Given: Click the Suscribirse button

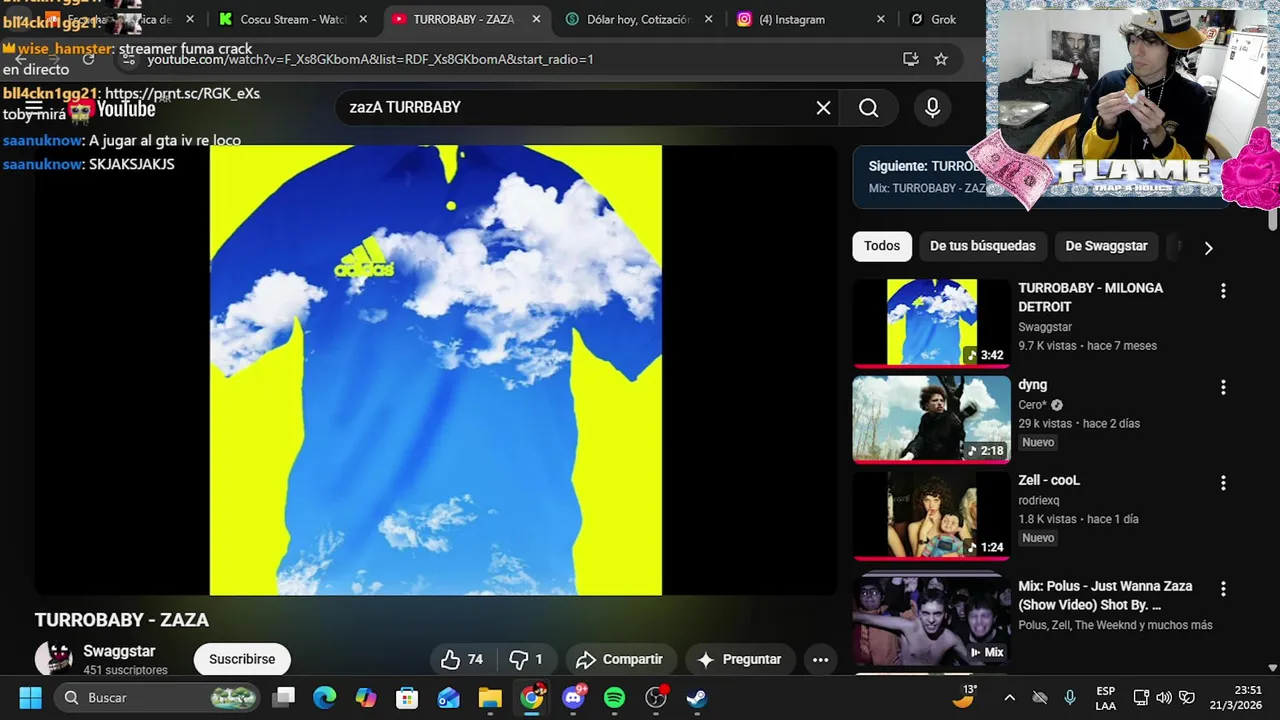Looking at the screenshot, I should click(x=242, y=659).
